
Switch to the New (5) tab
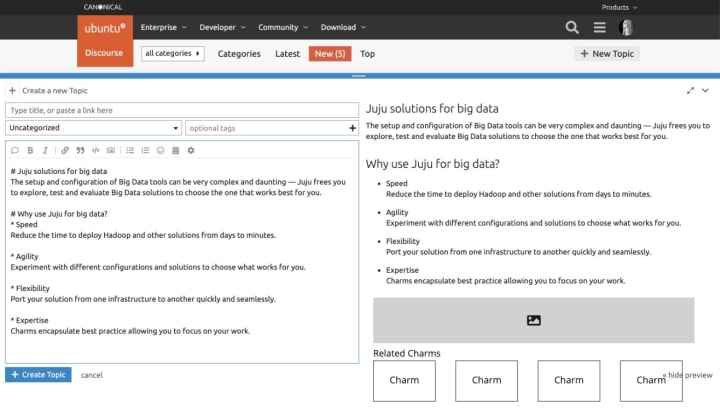(x=330, y=54)
